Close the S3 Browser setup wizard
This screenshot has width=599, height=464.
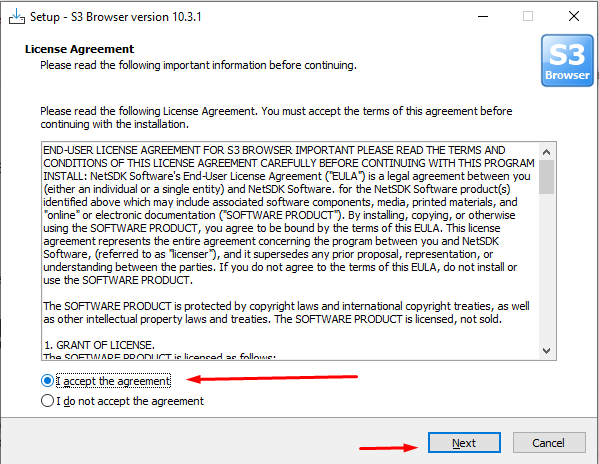tap(574, 16)
